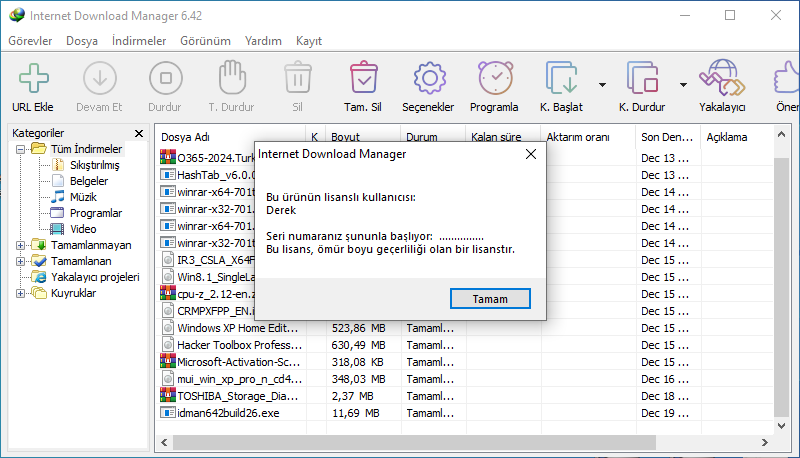Select the Kuyruklar folder
The height and width of the screenshot is (458, 800).
pos(73,293)
